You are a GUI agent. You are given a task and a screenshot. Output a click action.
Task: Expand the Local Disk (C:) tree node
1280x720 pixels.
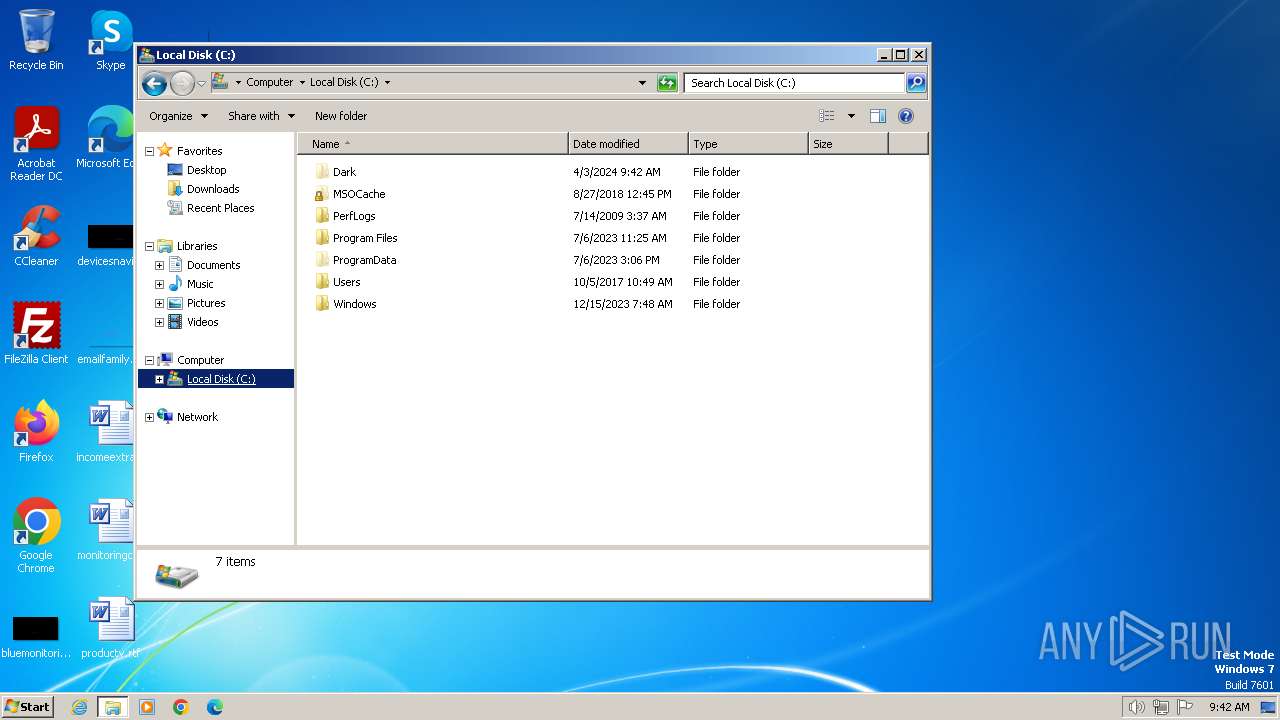[159, 379]
